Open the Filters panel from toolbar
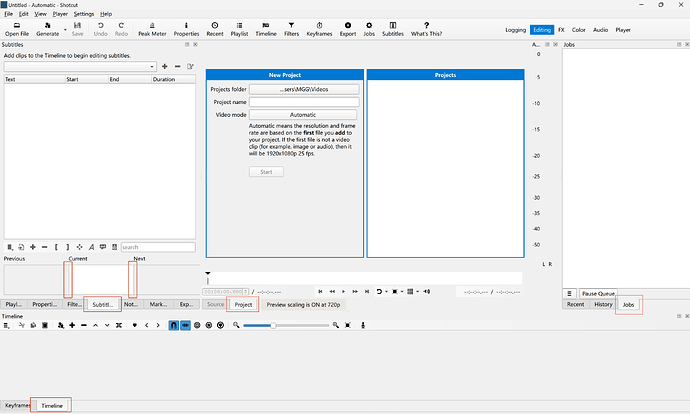The width and height of the screenshot is (690, 414). coord(291,29)
